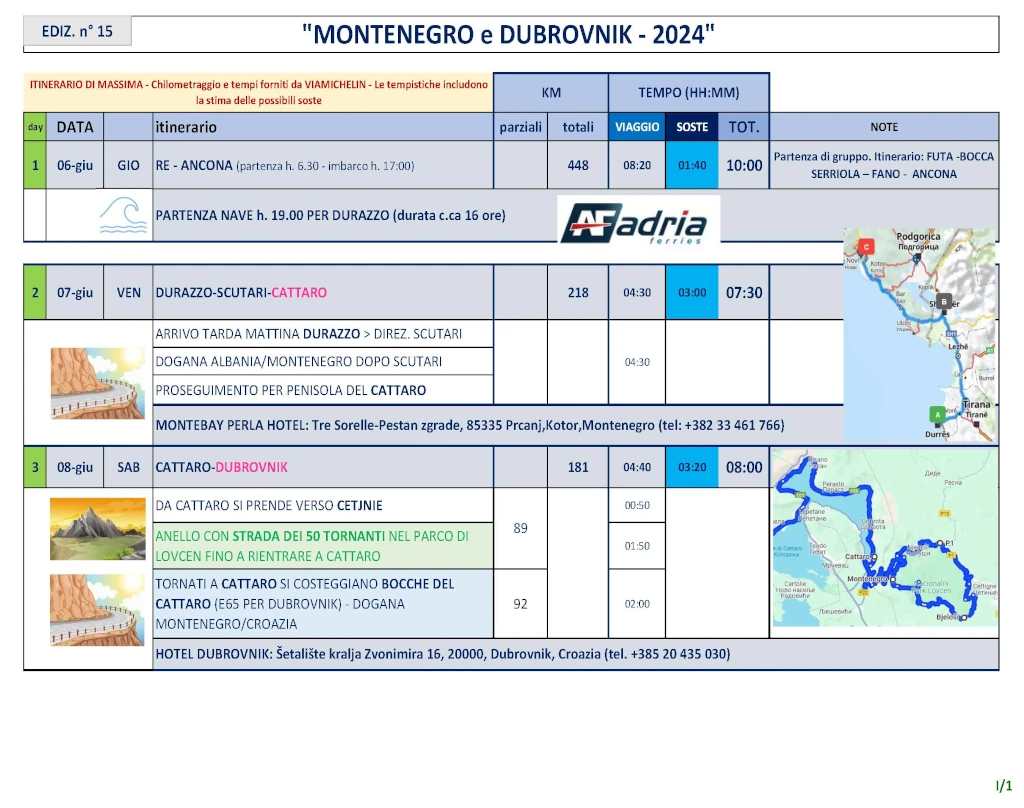Select total time 10:00

(744, 165)
